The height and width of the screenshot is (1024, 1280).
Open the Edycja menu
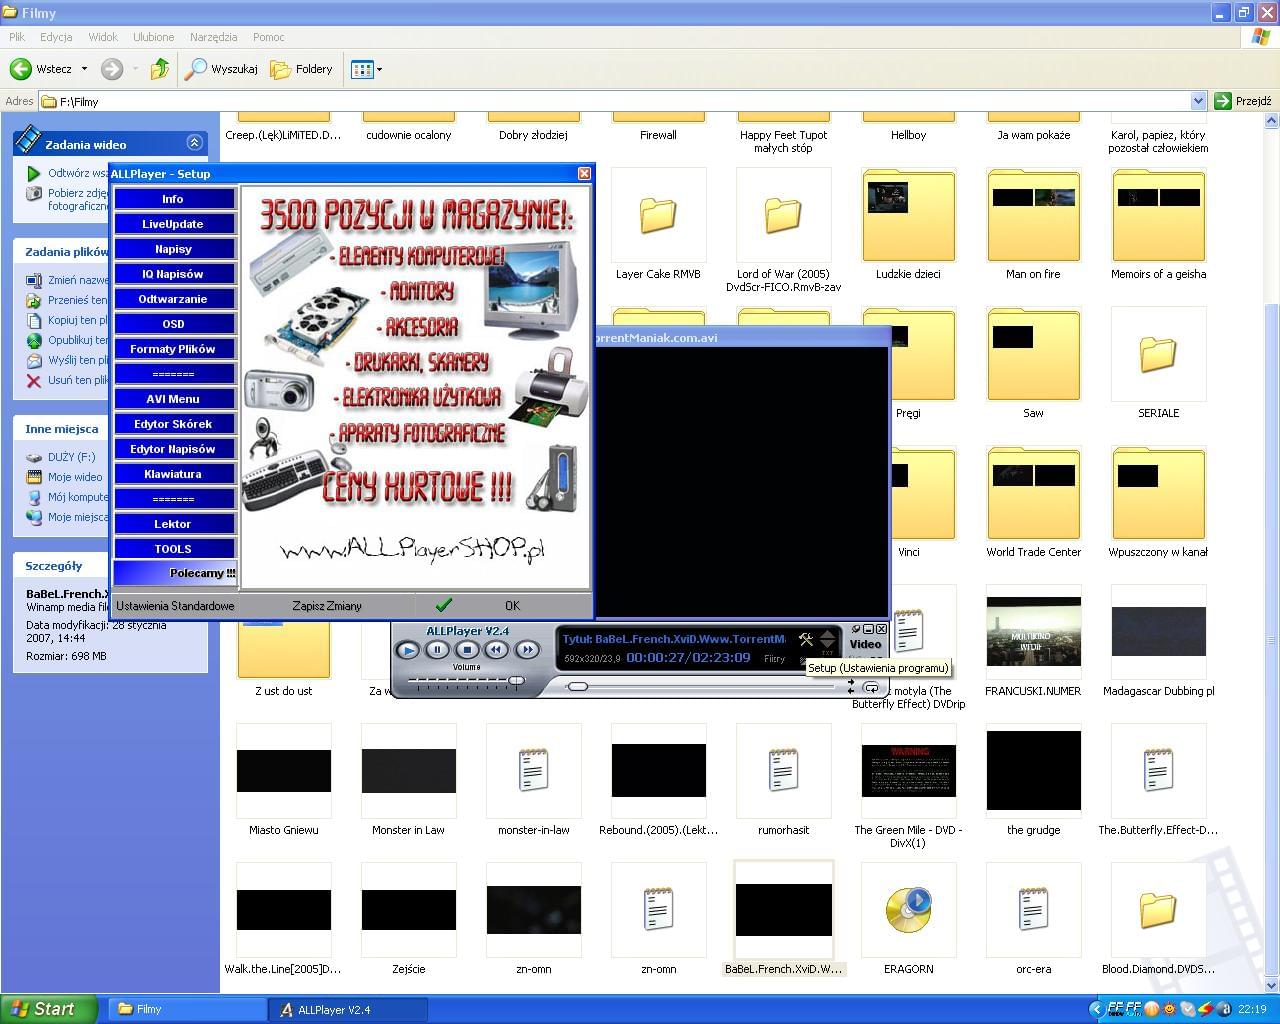tap(56, 37)
